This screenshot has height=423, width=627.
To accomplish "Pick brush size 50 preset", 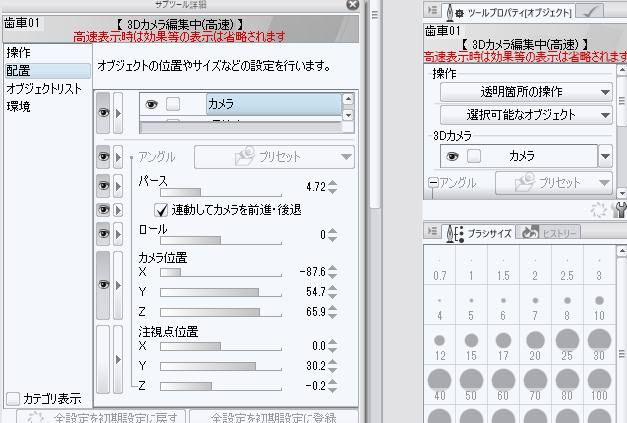I will coord(471,382).
